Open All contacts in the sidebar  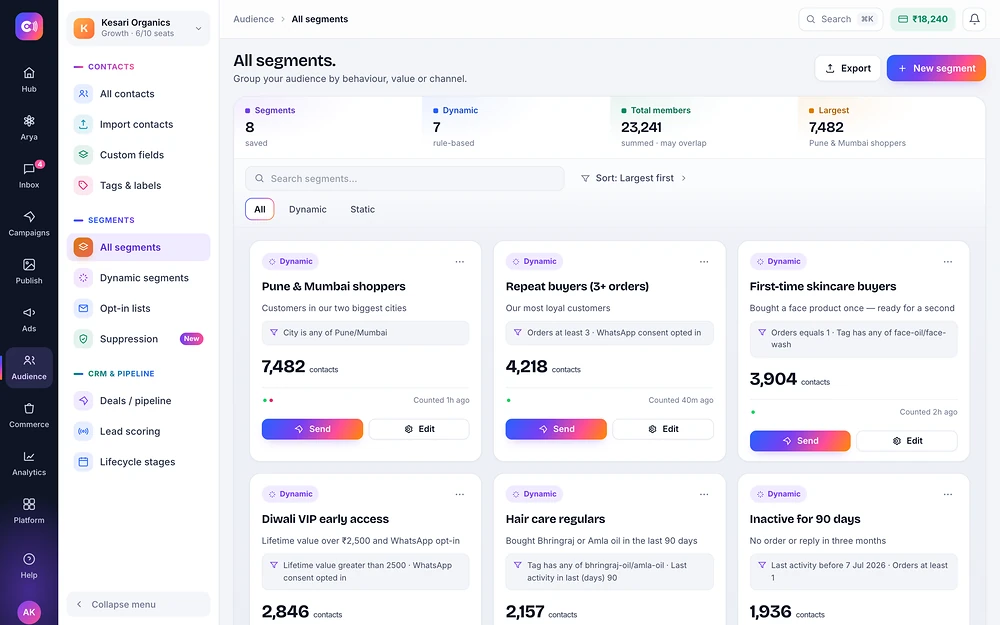click(x=138, y=94)
